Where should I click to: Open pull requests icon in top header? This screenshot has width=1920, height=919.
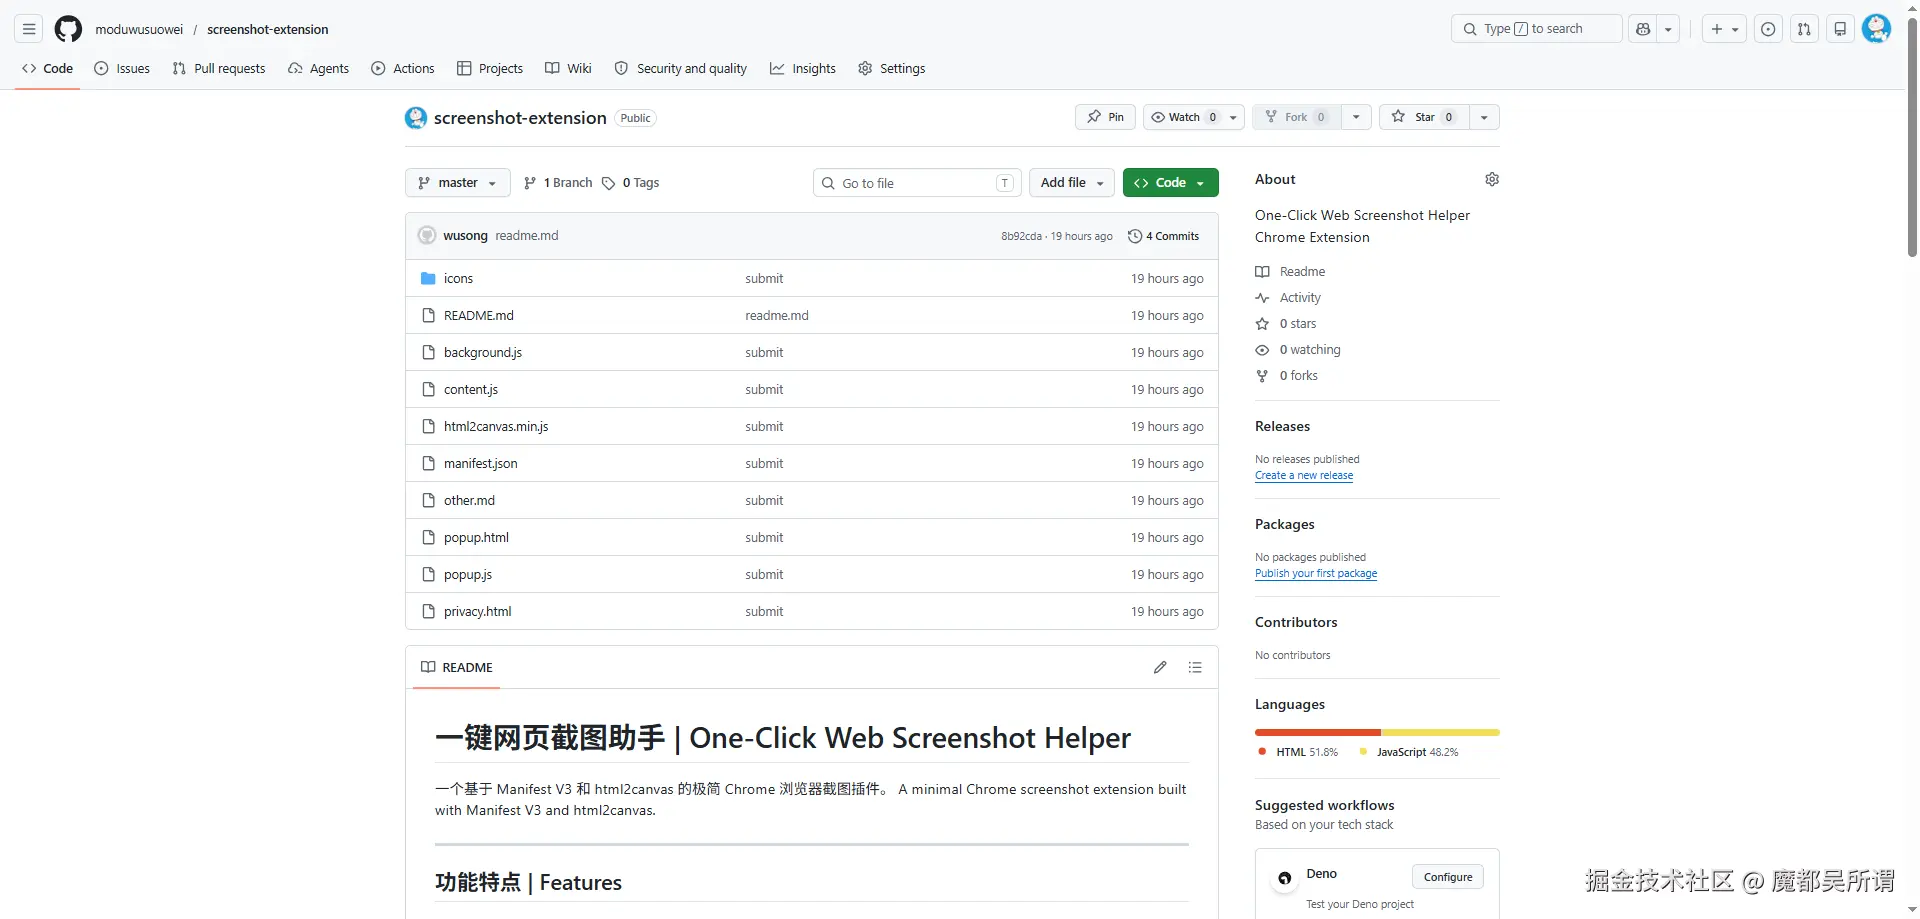(1804, 29)
